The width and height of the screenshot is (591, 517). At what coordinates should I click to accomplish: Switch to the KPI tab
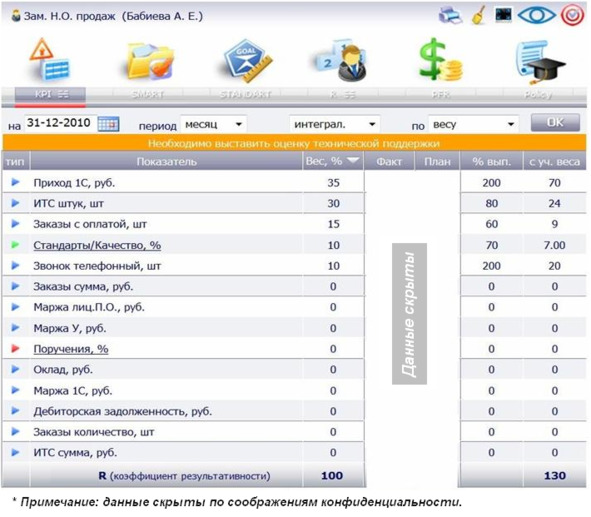click(50, 95)
